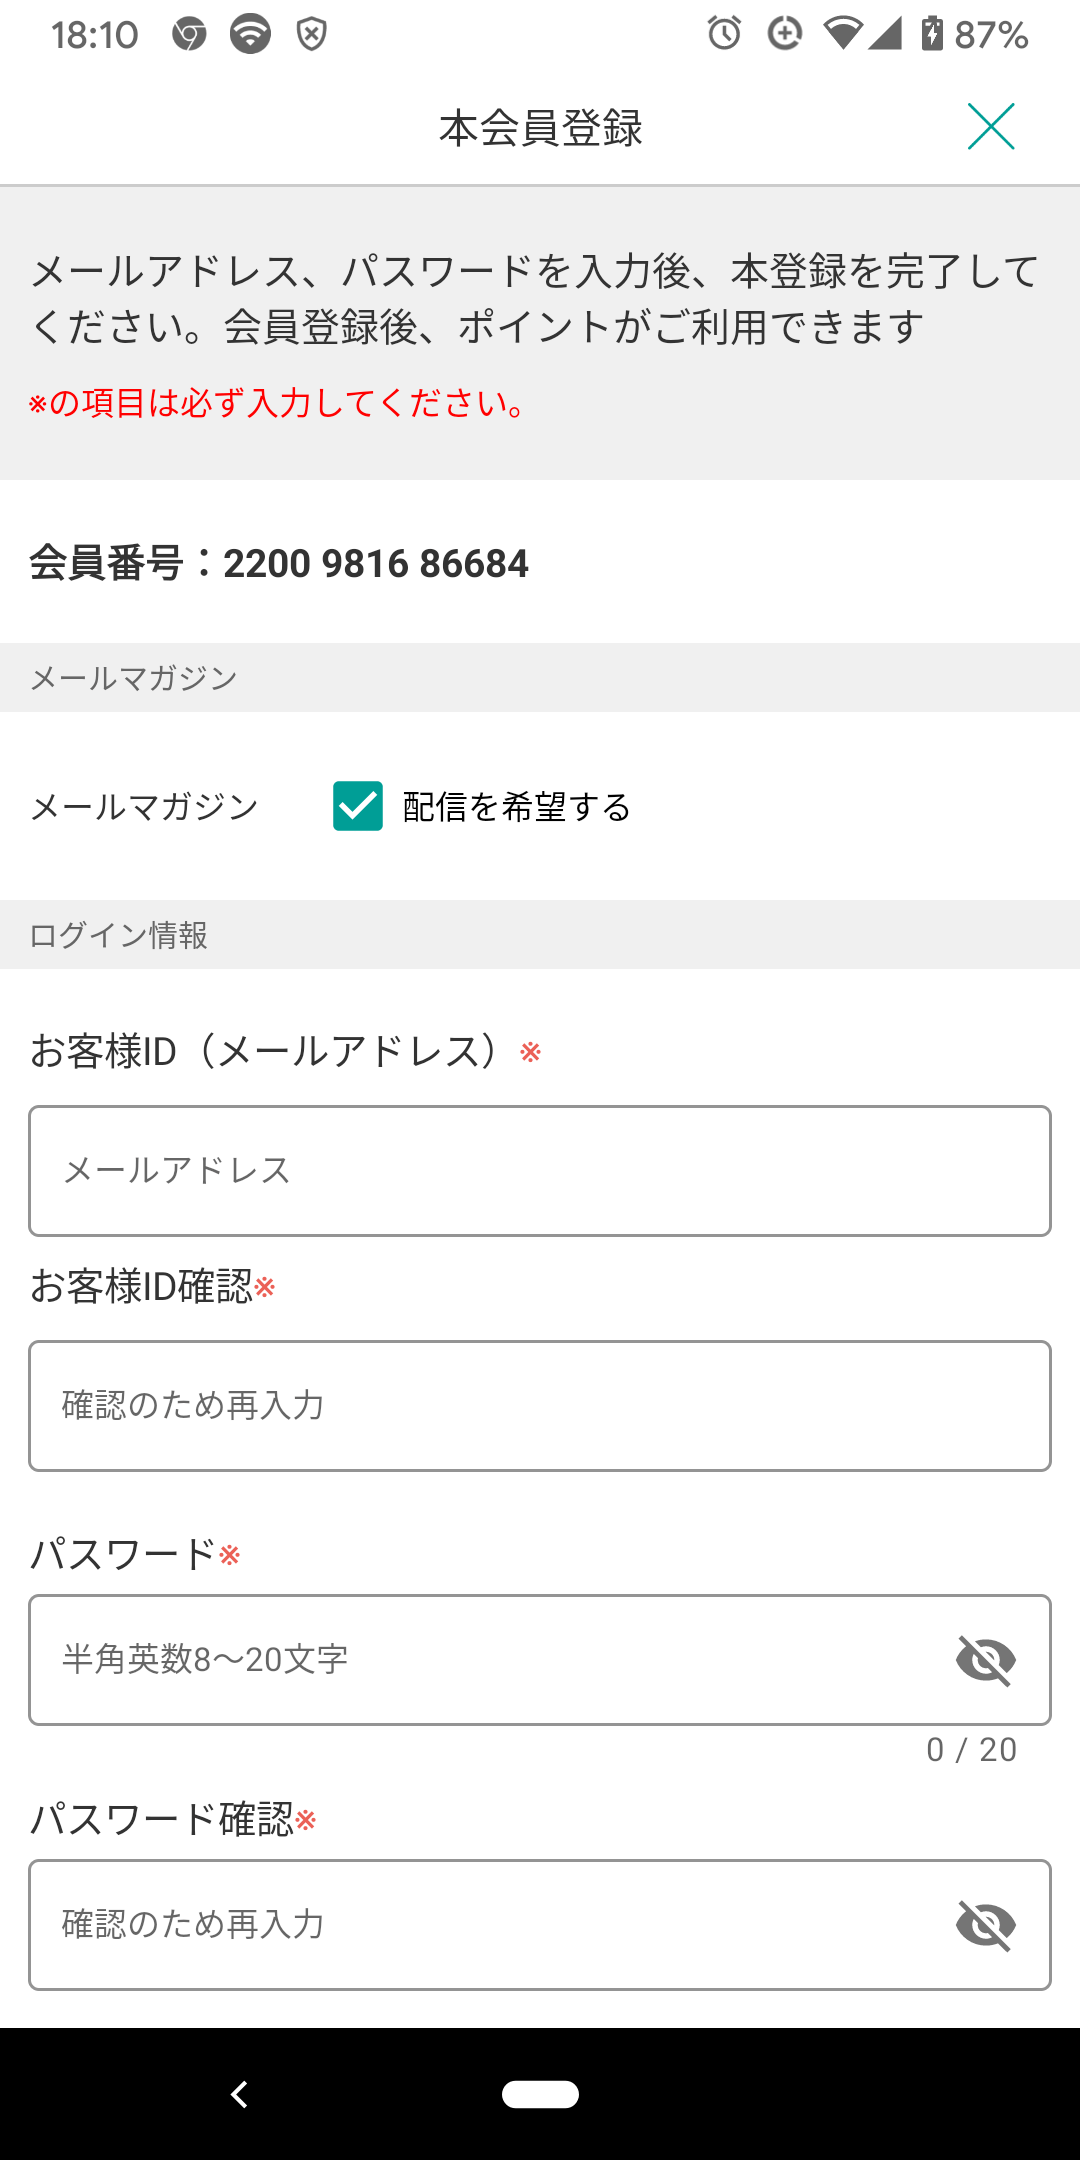The image size is (1080, 2160).
Task: Tap the ログイン情報 section header
Action: [119, 935]
